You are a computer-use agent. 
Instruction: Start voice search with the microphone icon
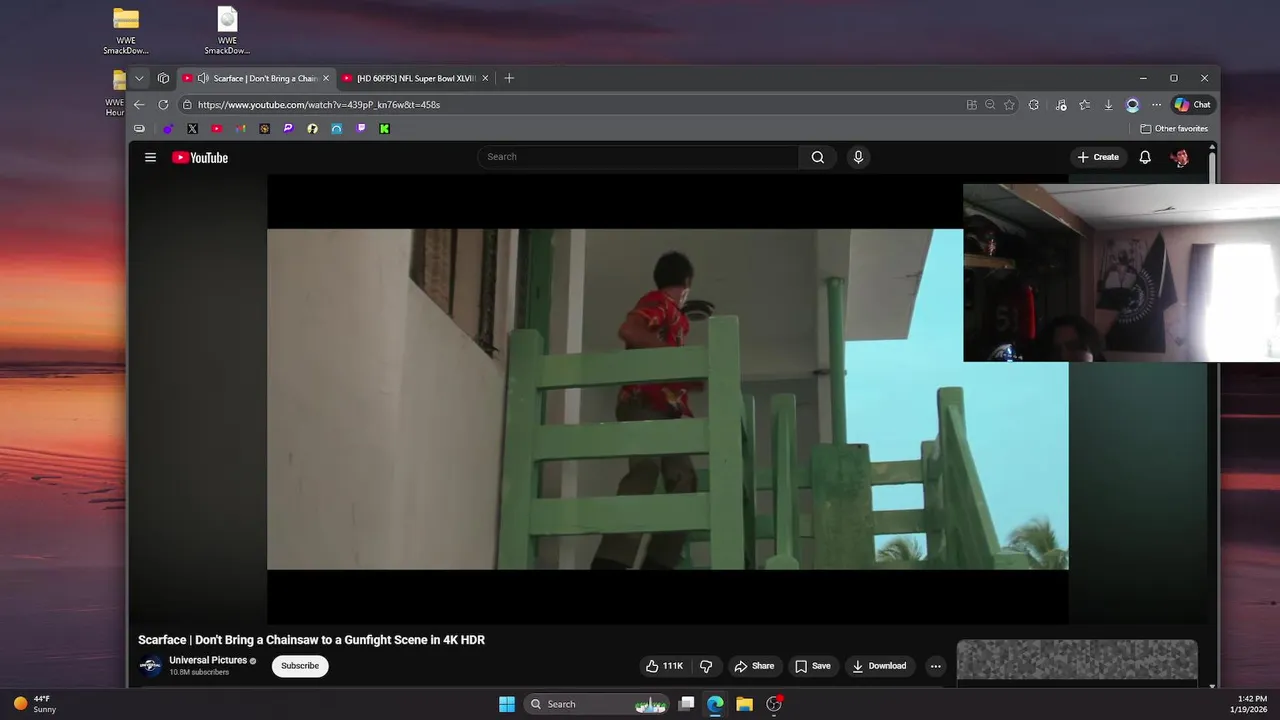(x=858, y=157)
